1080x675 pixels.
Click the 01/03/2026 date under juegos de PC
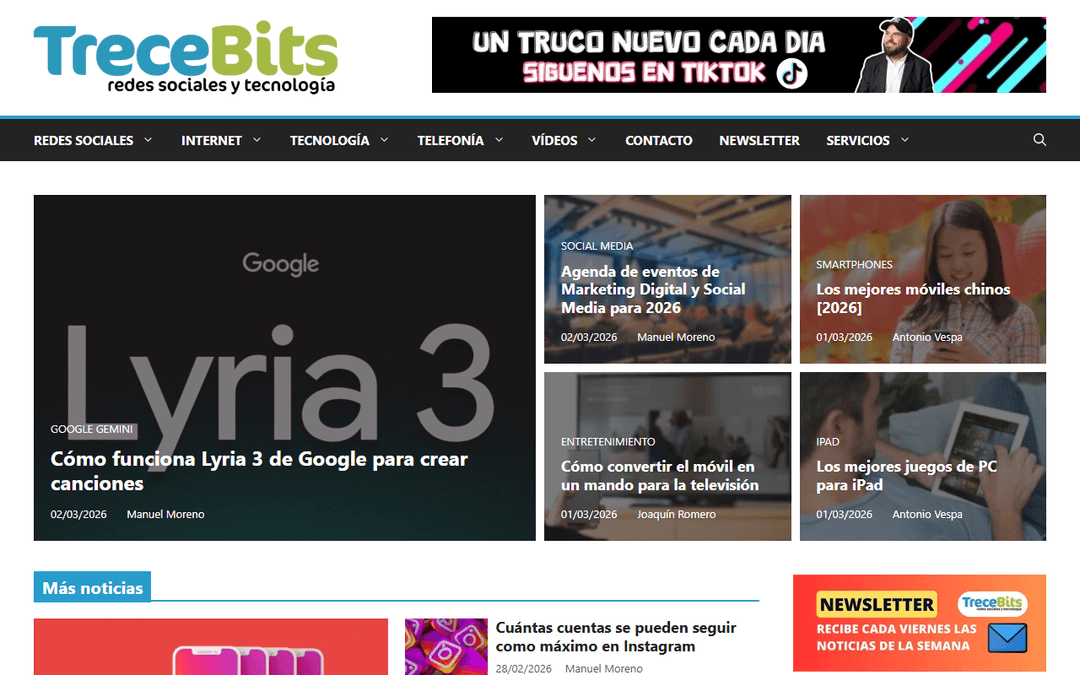(844, 514)
